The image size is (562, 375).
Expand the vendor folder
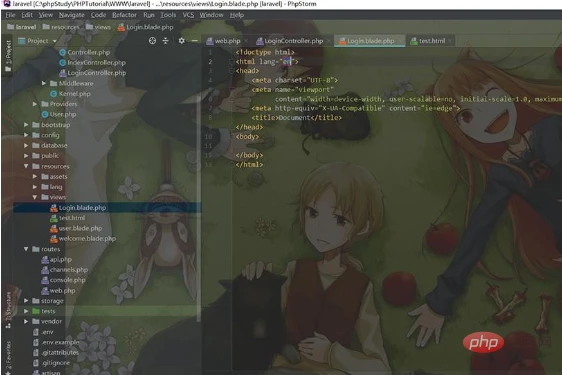click(26, 322)
